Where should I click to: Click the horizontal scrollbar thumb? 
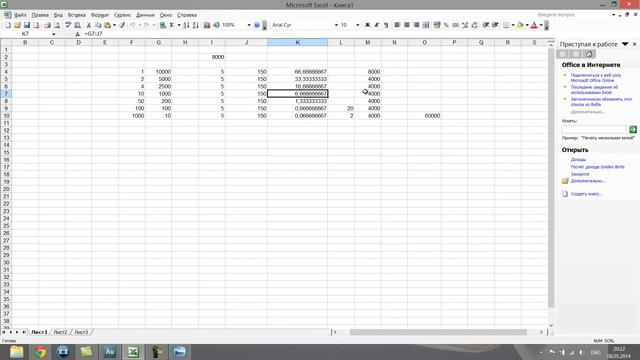coord(438,332)
